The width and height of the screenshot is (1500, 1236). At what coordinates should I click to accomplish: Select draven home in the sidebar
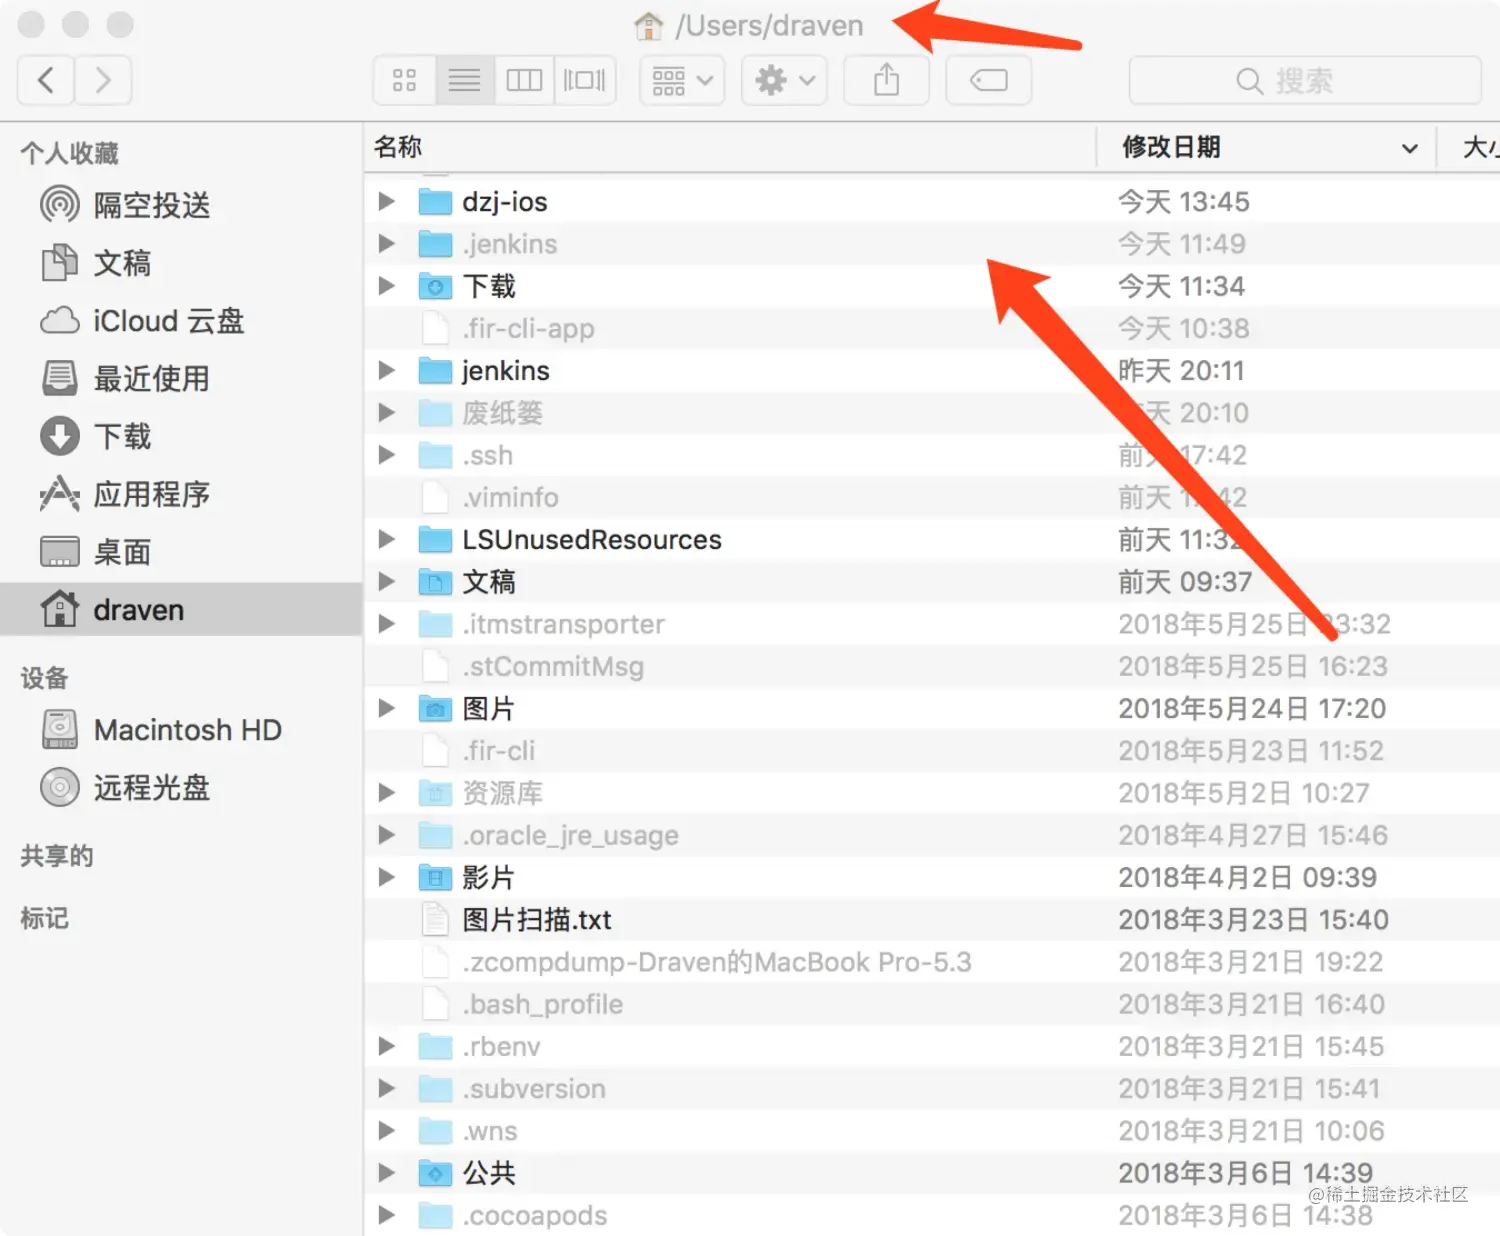click(x=181, y=609)
